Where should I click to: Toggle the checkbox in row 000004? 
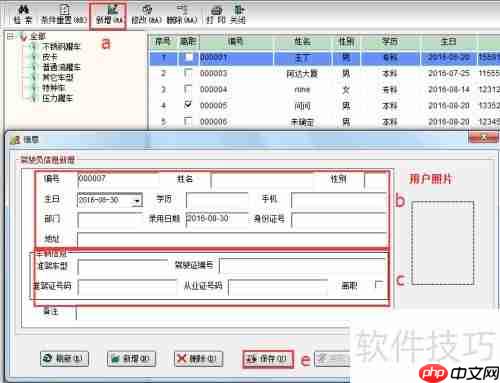pyautogui.click(x=188, y=89)
